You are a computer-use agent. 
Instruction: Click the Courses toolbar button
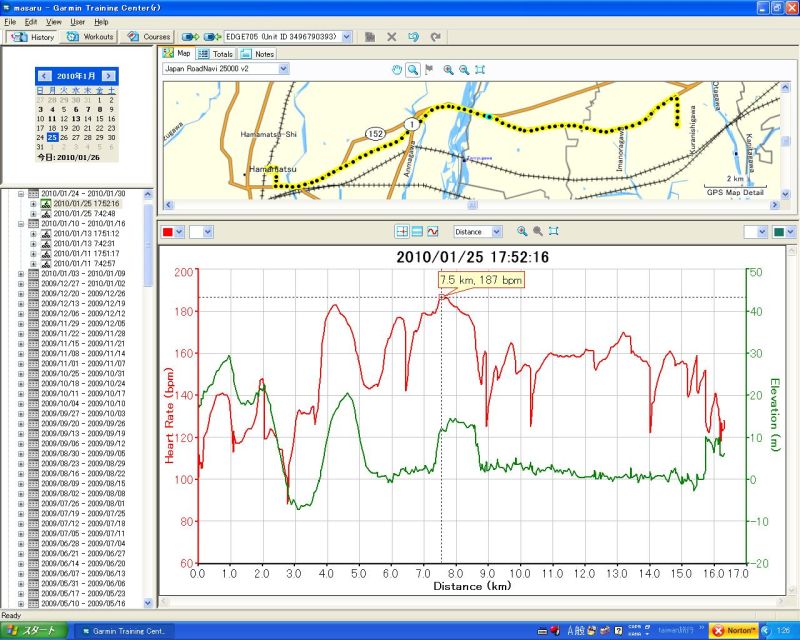pyautogui.click(x=148, y=37)
